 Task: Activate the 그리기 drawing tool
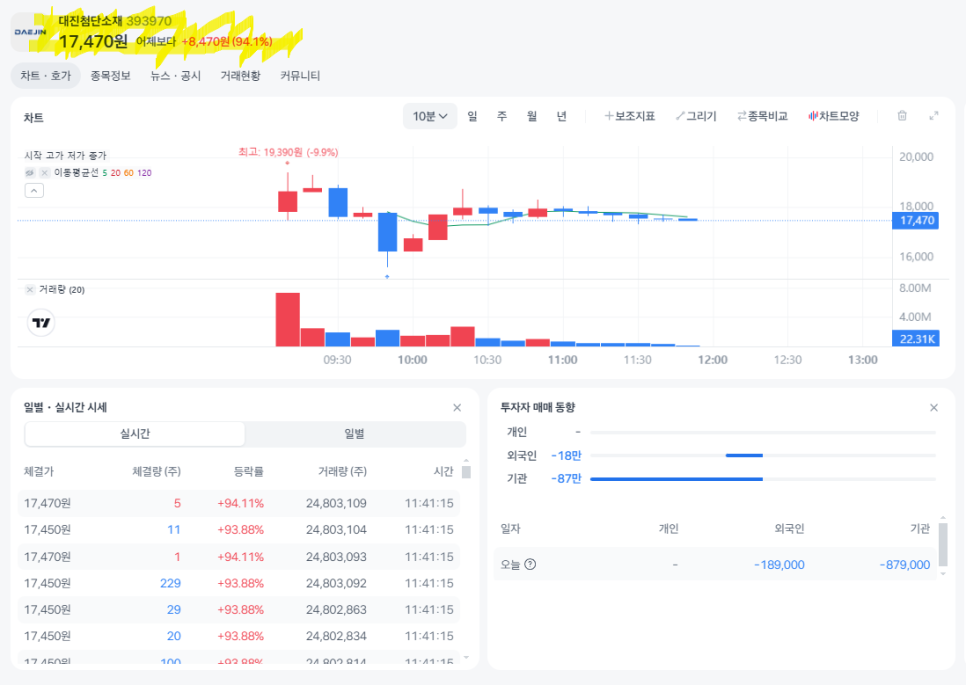tap(696, 116)
